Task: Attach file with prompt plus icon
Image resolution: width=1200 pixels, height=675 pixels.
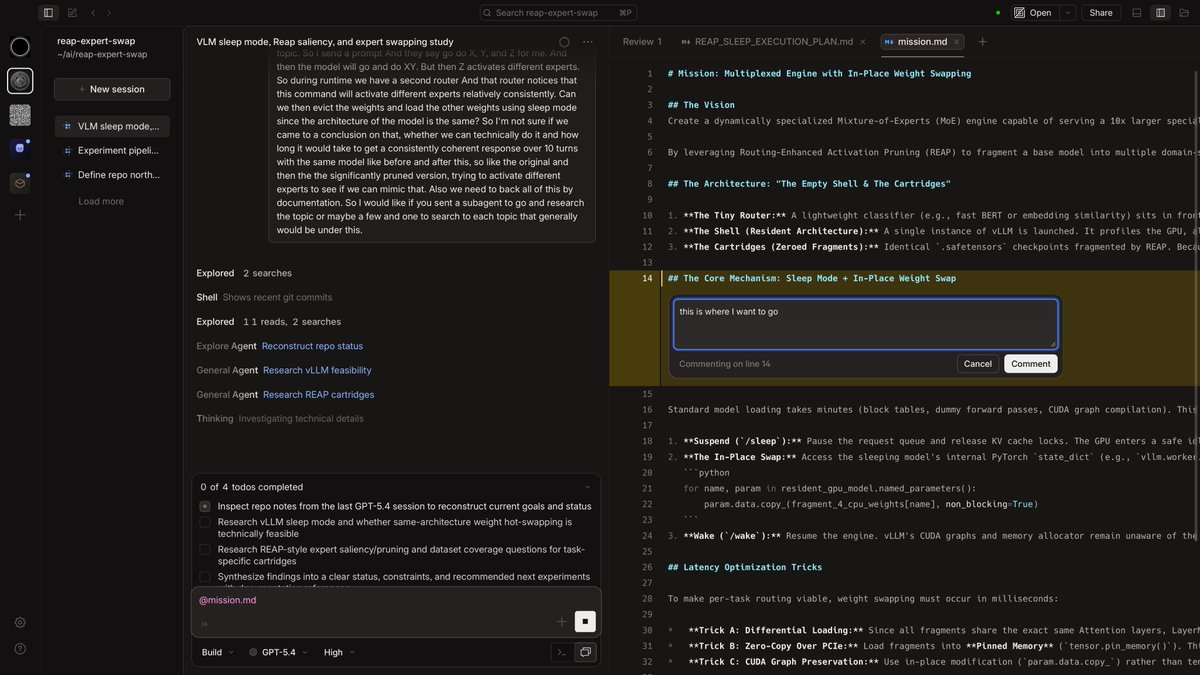Action: coord(562,622)
